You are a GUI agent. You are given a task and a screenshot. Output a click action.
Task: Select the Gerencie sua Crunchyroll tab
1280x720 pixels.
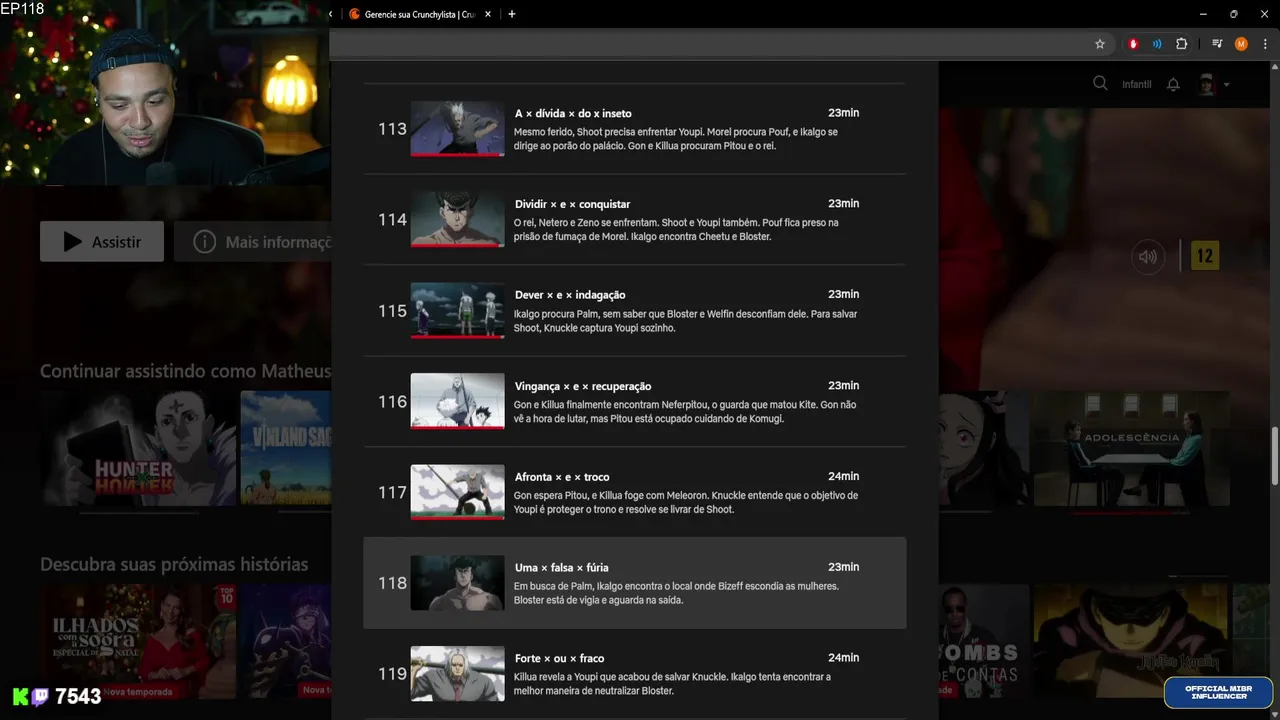(x=420, y=14)
